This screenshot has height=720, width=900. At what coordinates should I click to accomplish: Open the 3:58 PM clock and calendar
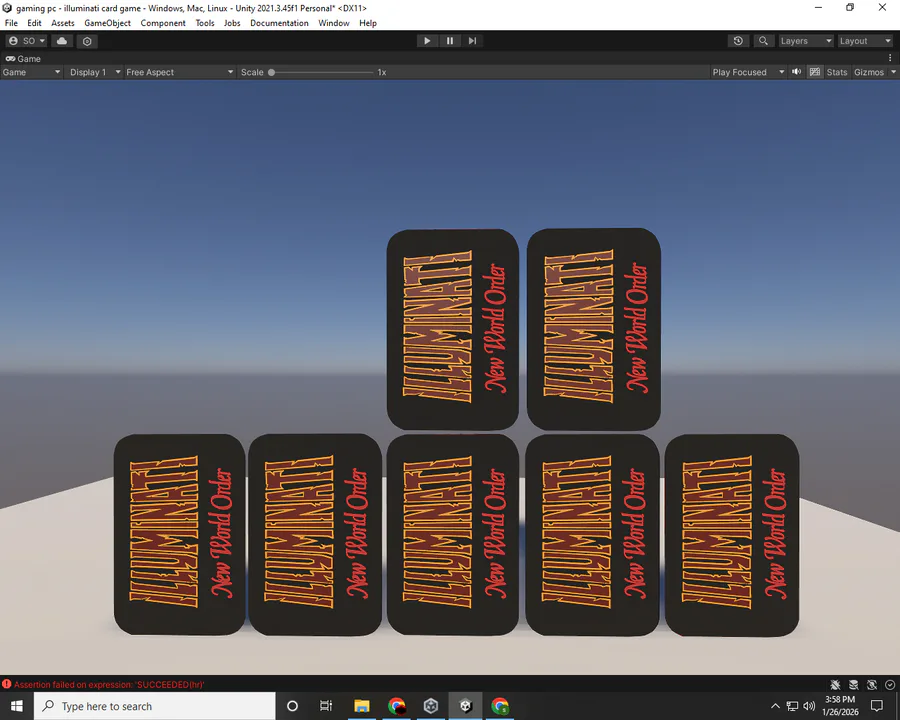pyautogui.click(x=840, y=706)
